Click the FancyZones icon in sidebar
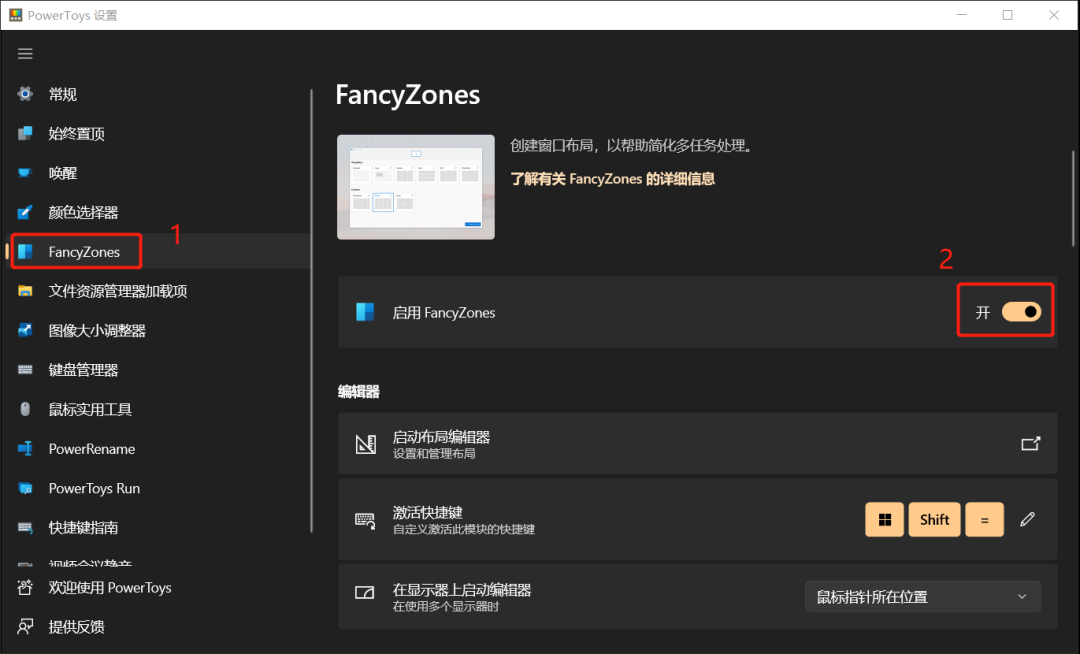Screen dimensions: 1080x654 click(25, 252)
